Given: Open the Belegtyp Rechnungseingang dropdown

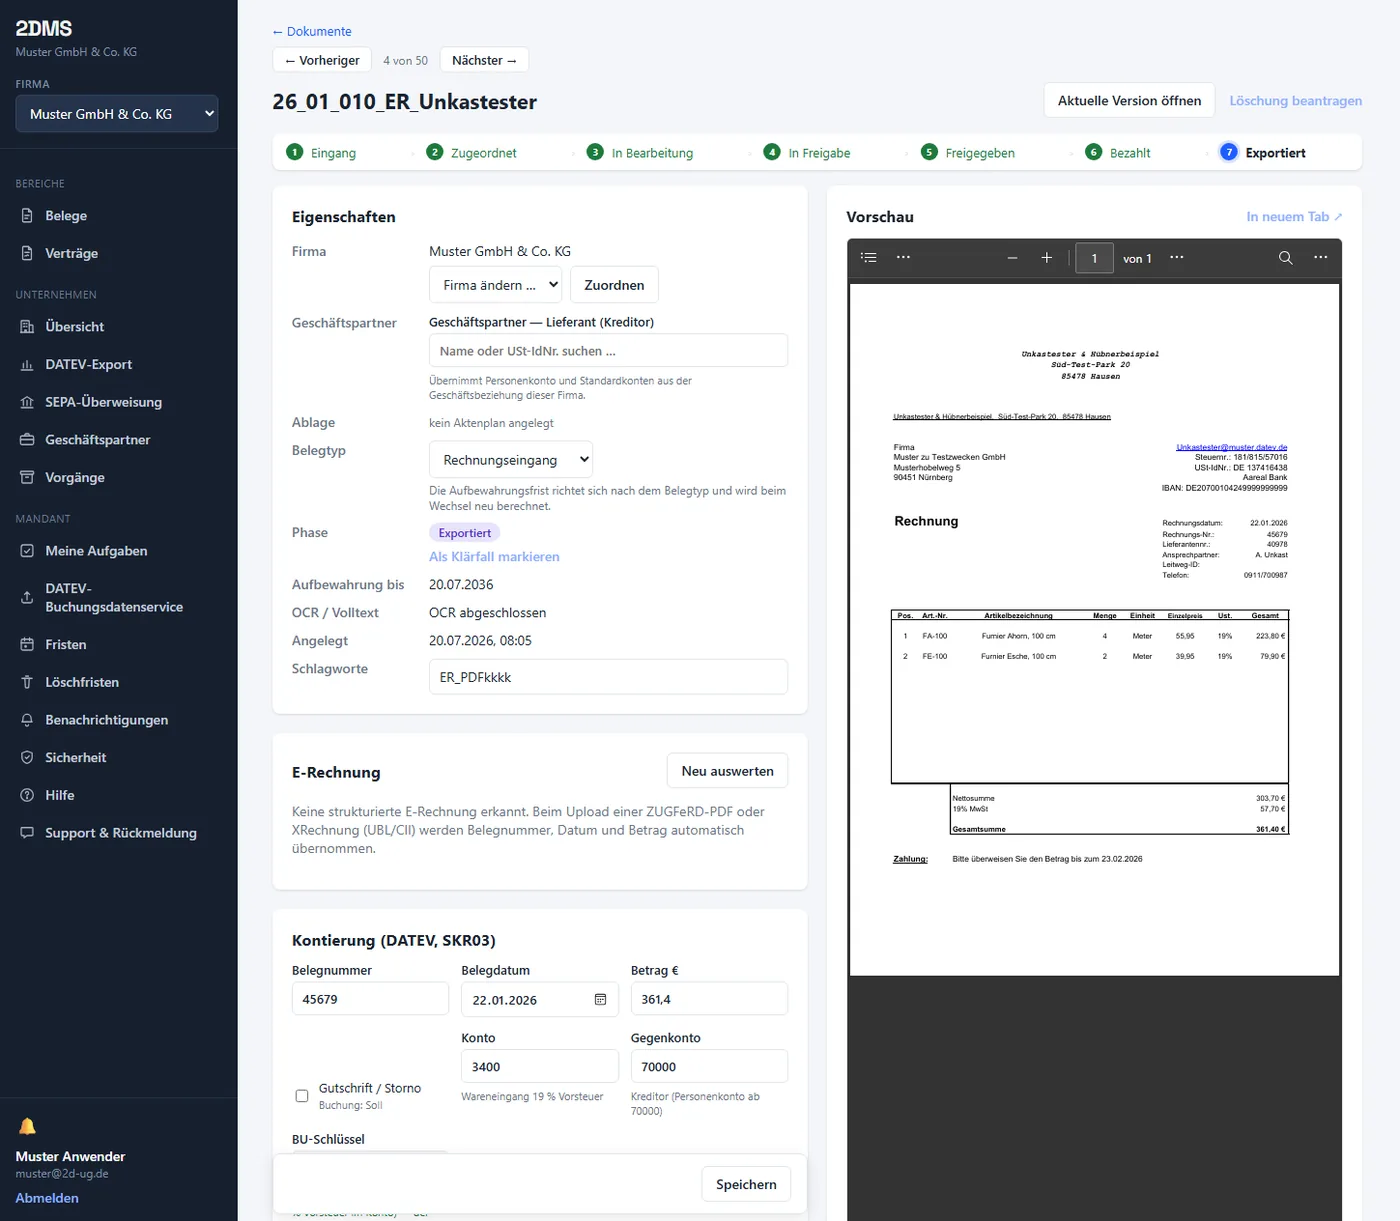Looking at the screenshot, I should point(511,460).
